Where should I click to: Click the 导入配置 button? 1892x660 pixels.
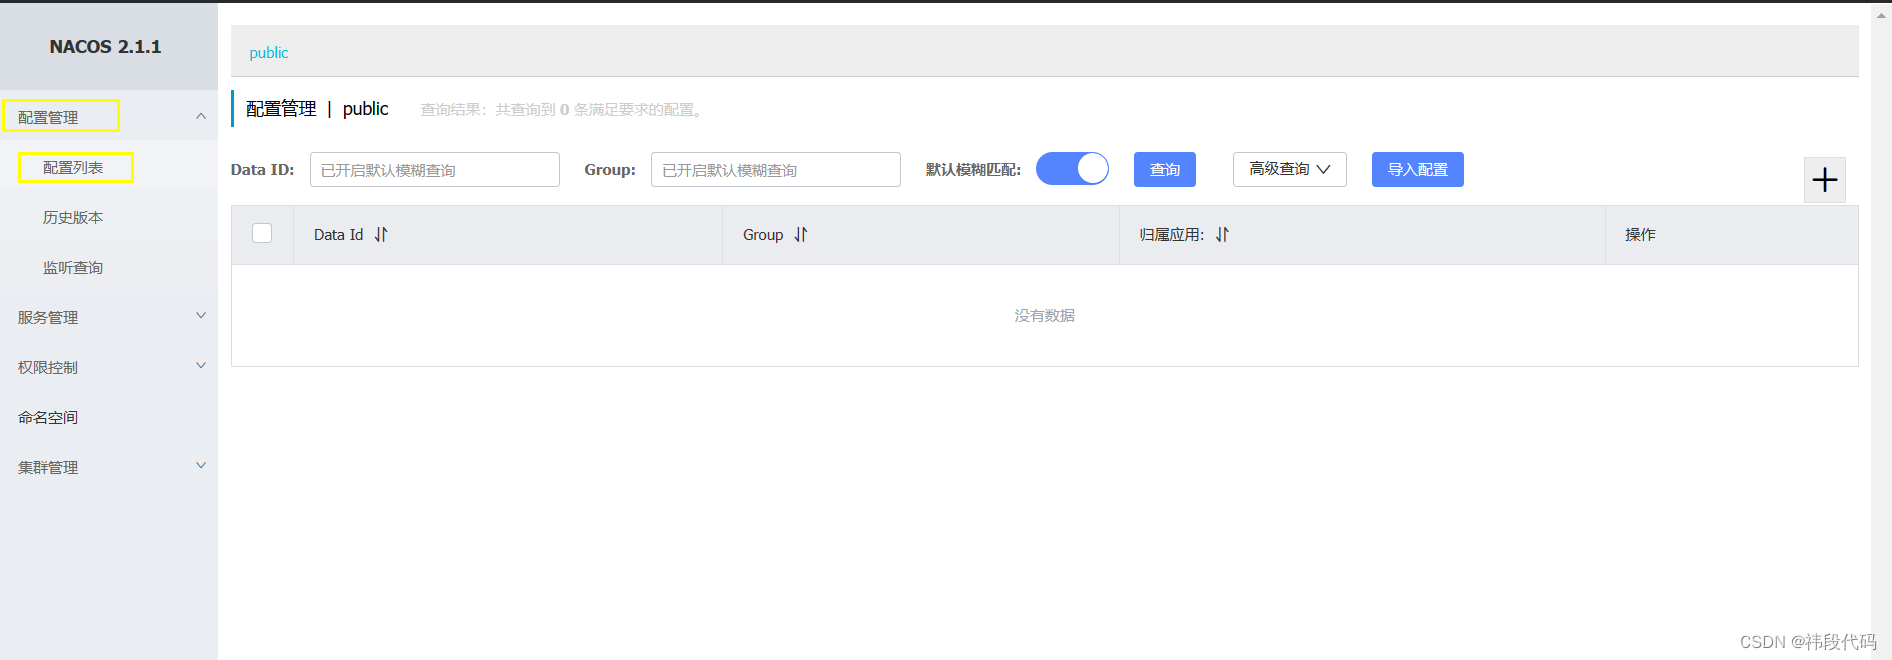point(1417,169)
